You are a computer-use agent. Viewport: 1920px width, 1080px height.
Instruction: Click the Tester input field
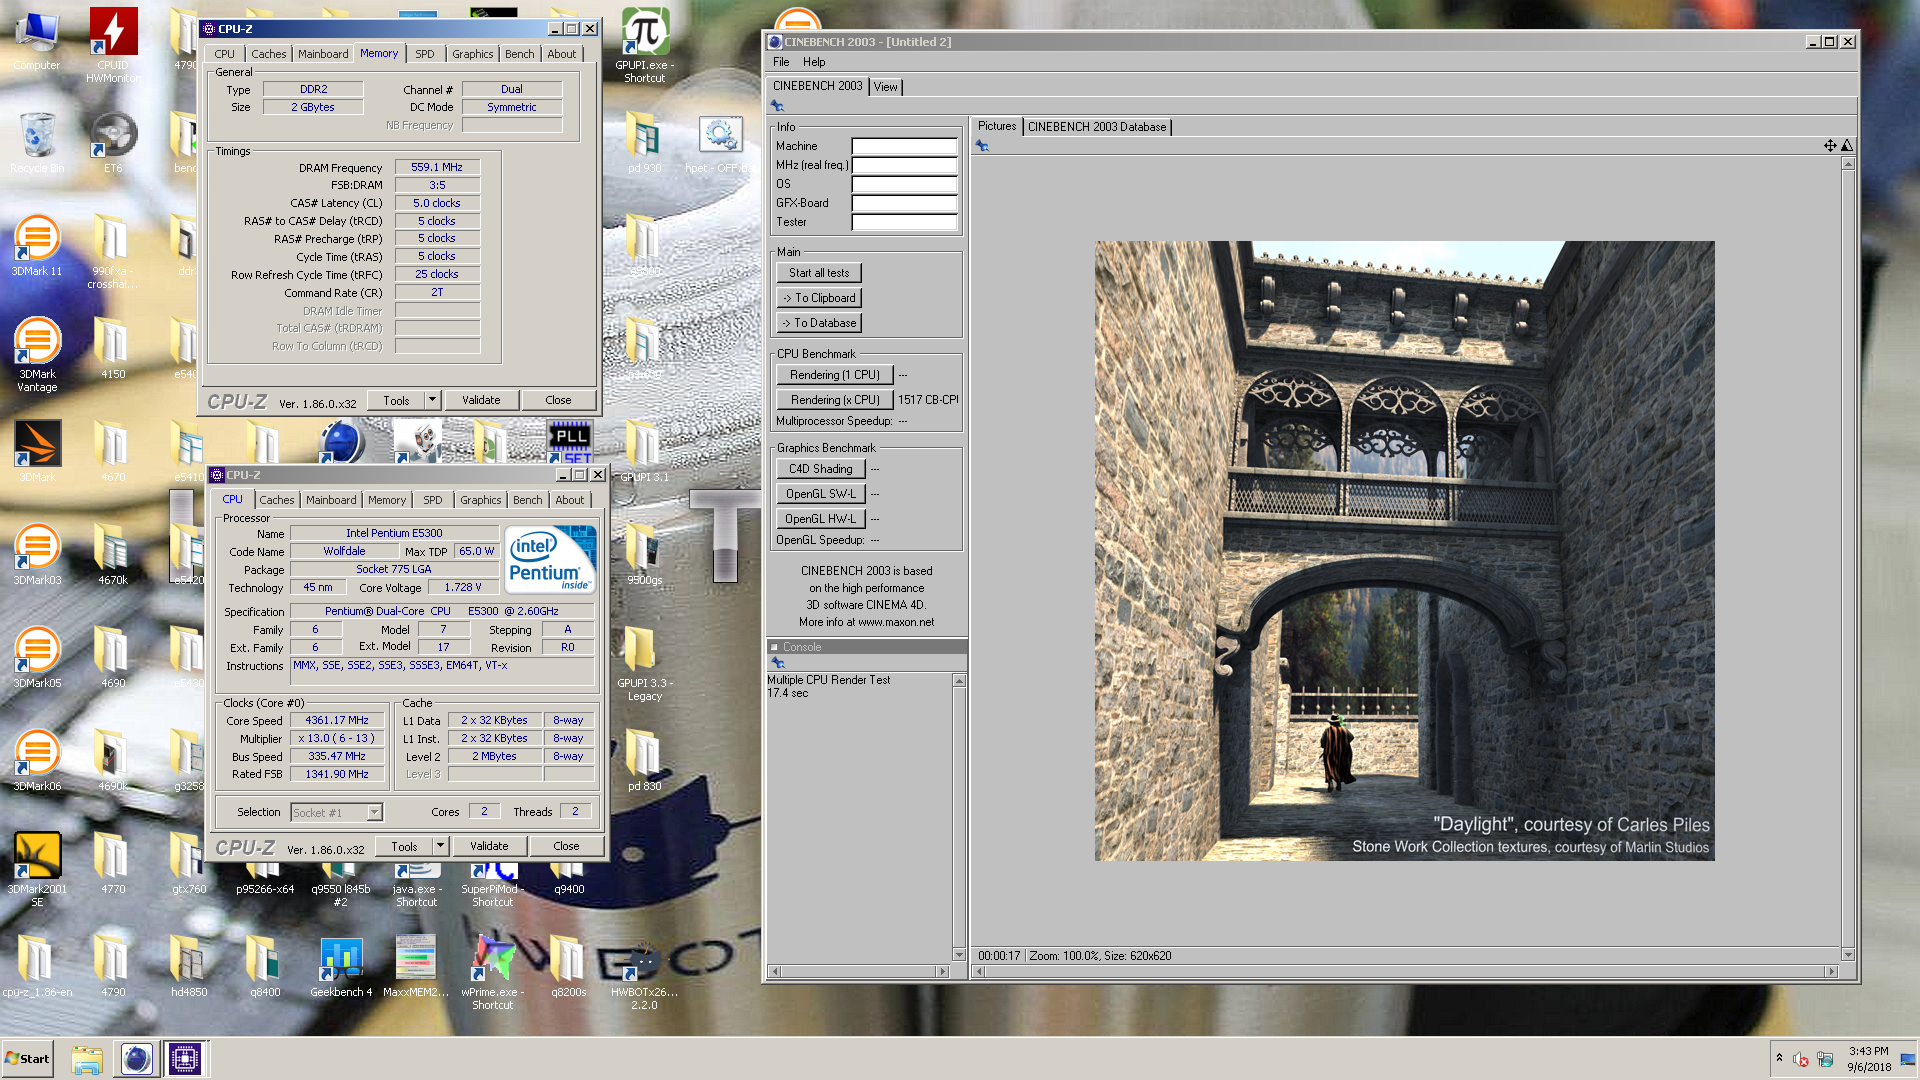(904, 222)
